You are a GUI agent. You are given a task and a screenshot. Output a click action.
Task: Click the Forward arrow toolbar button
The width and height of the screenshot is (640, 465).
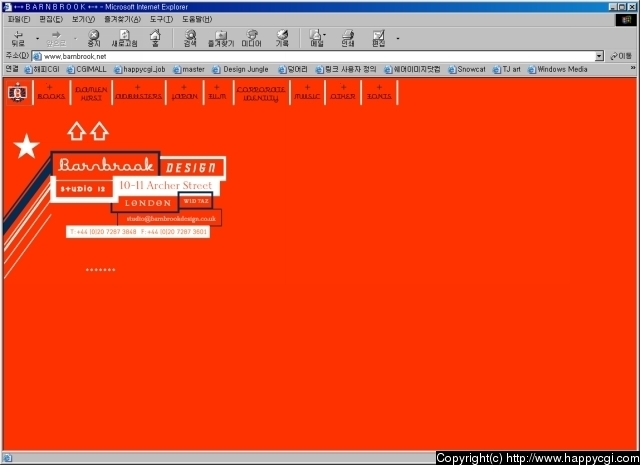pos(56,38)
